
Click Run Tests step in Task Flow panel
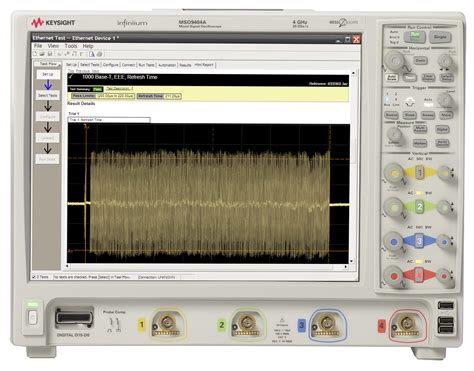point(48,159)
